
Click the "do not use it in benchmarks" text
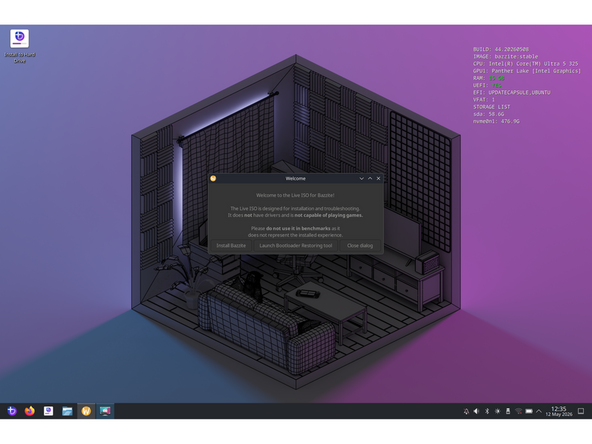(x=298, y=228)
